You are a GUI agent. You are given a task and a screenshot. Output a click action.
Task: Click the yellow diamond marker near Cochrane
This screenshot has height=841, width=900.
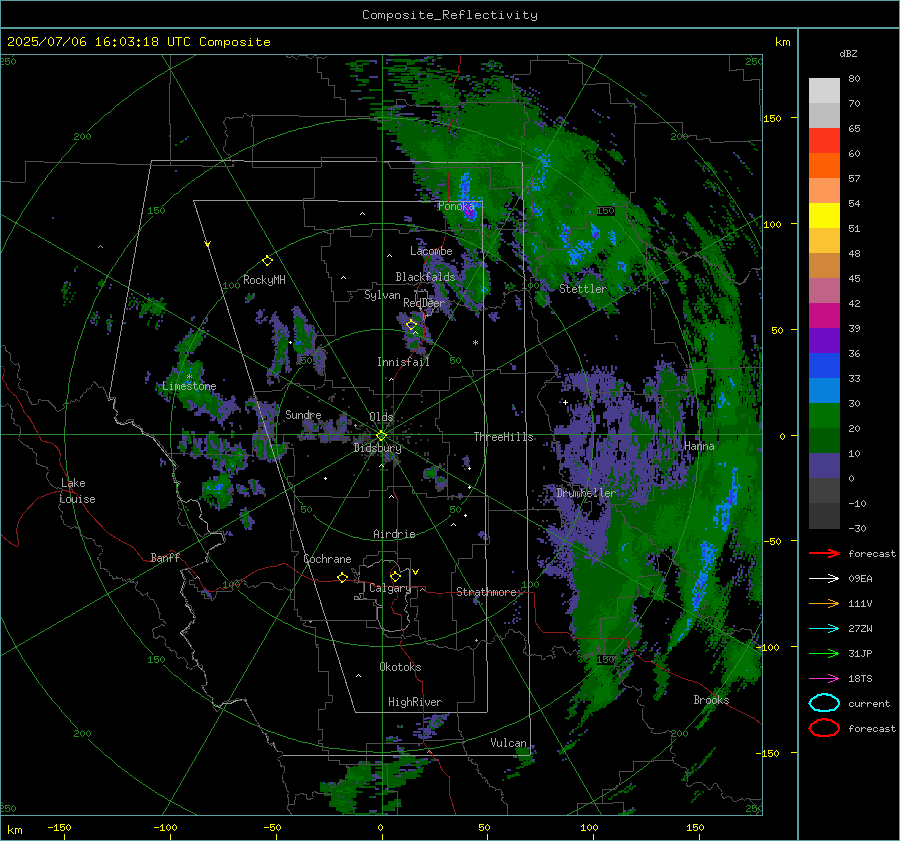click(343, 577)
